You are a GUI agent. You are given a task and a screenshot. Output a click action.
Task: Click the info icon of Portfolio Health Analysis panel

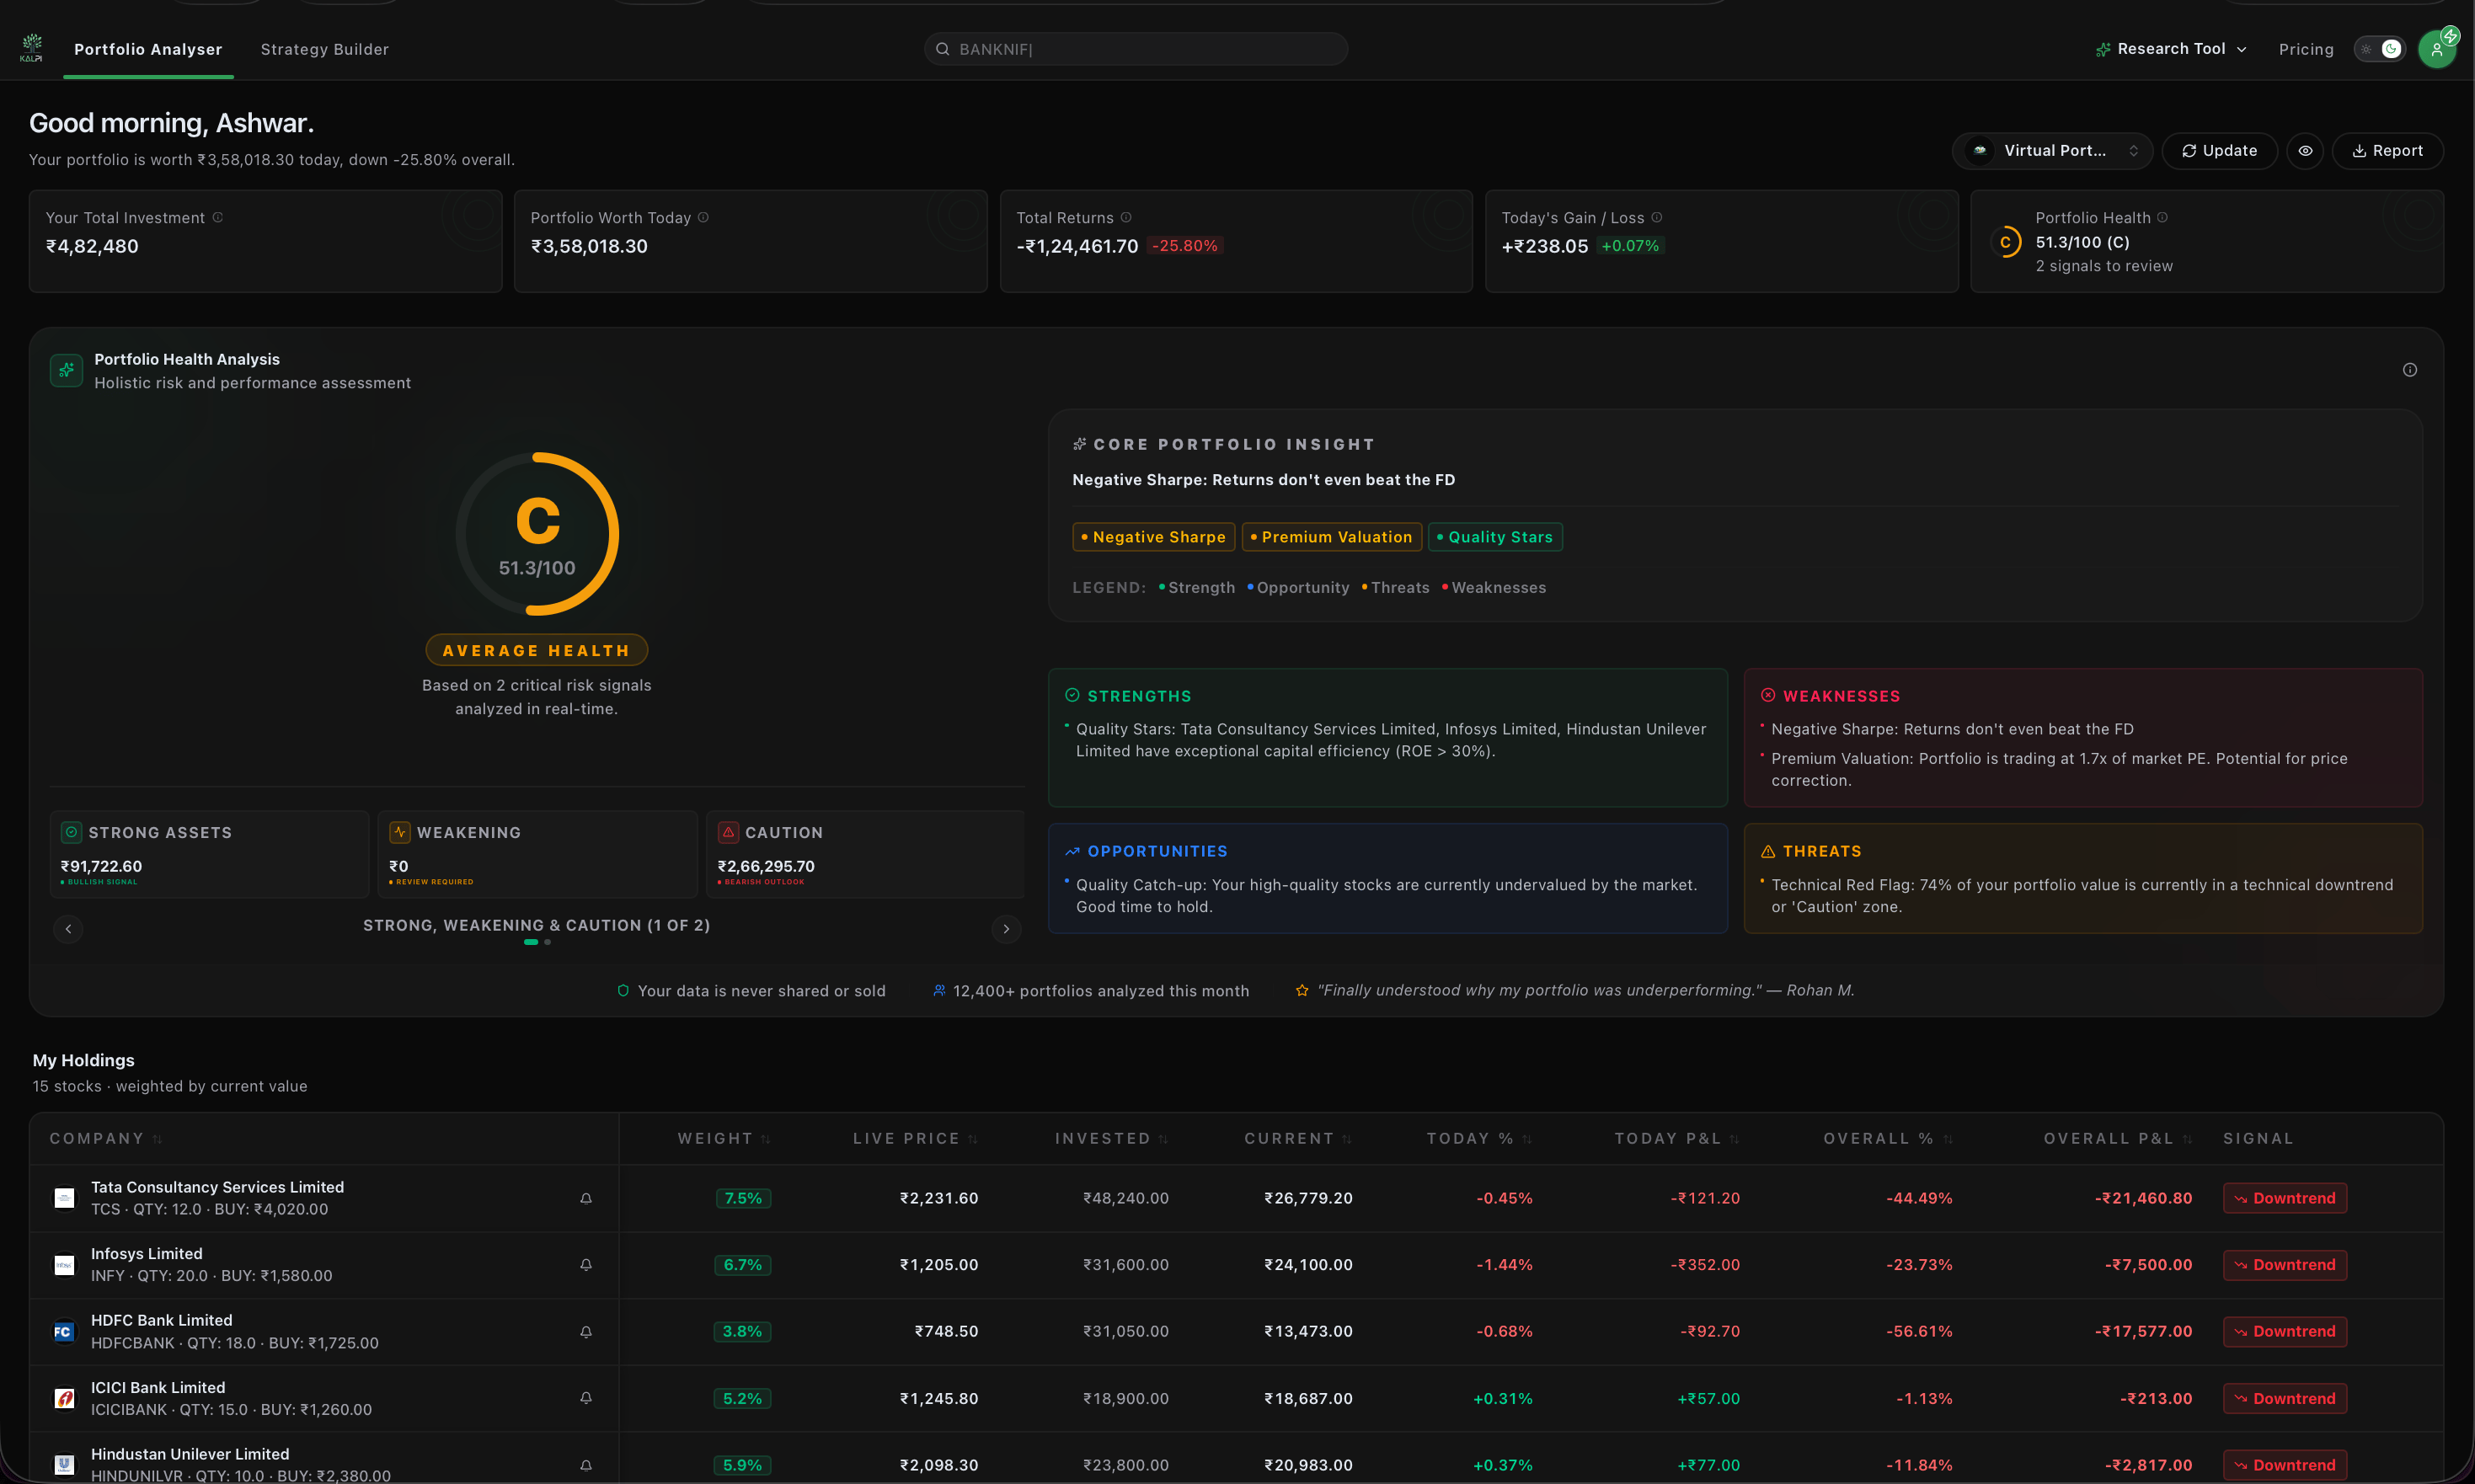point(2410,370)
